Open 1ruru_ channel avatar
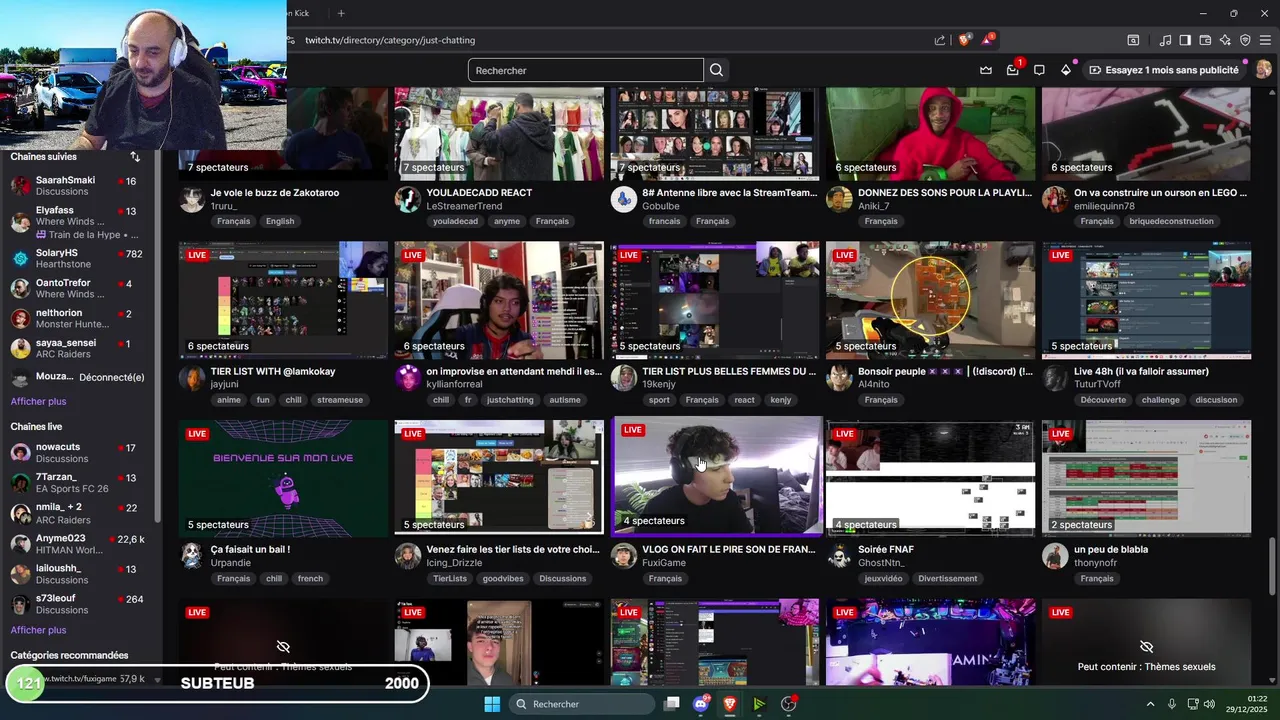Image resolution: width=1280 pixels, height=720 pixels. (x=192, y=199)
